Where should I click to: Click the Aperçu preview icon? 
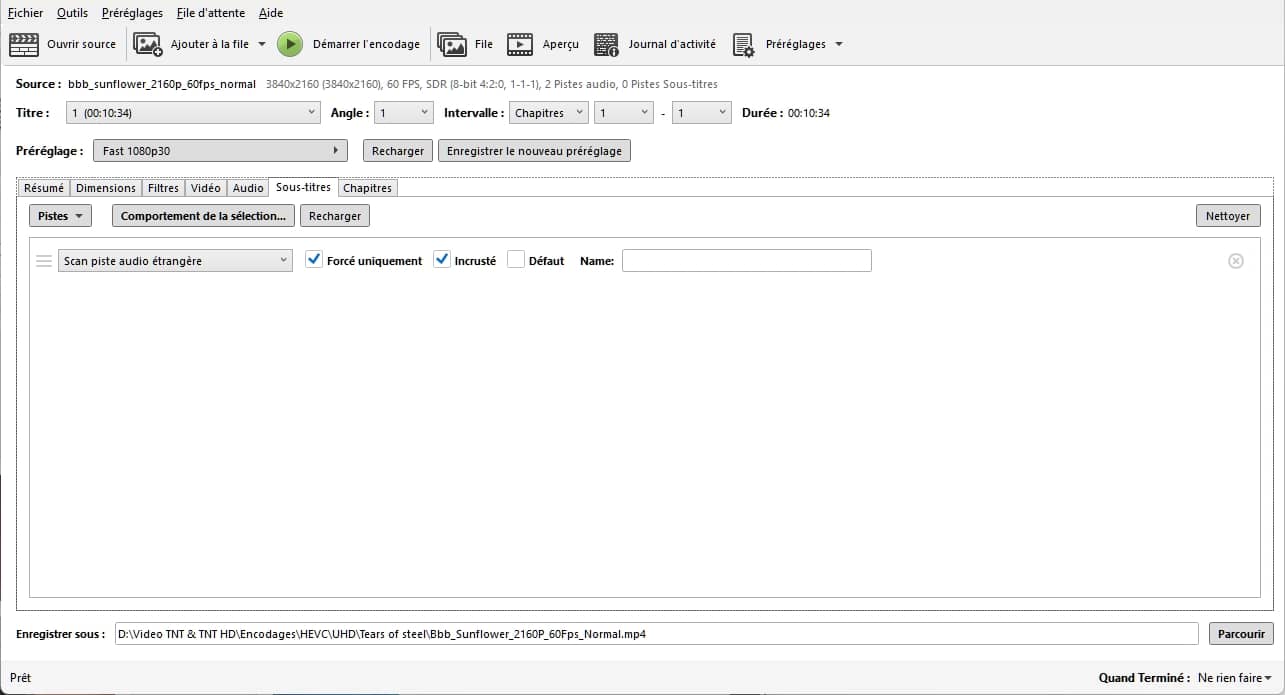(520, 44)
